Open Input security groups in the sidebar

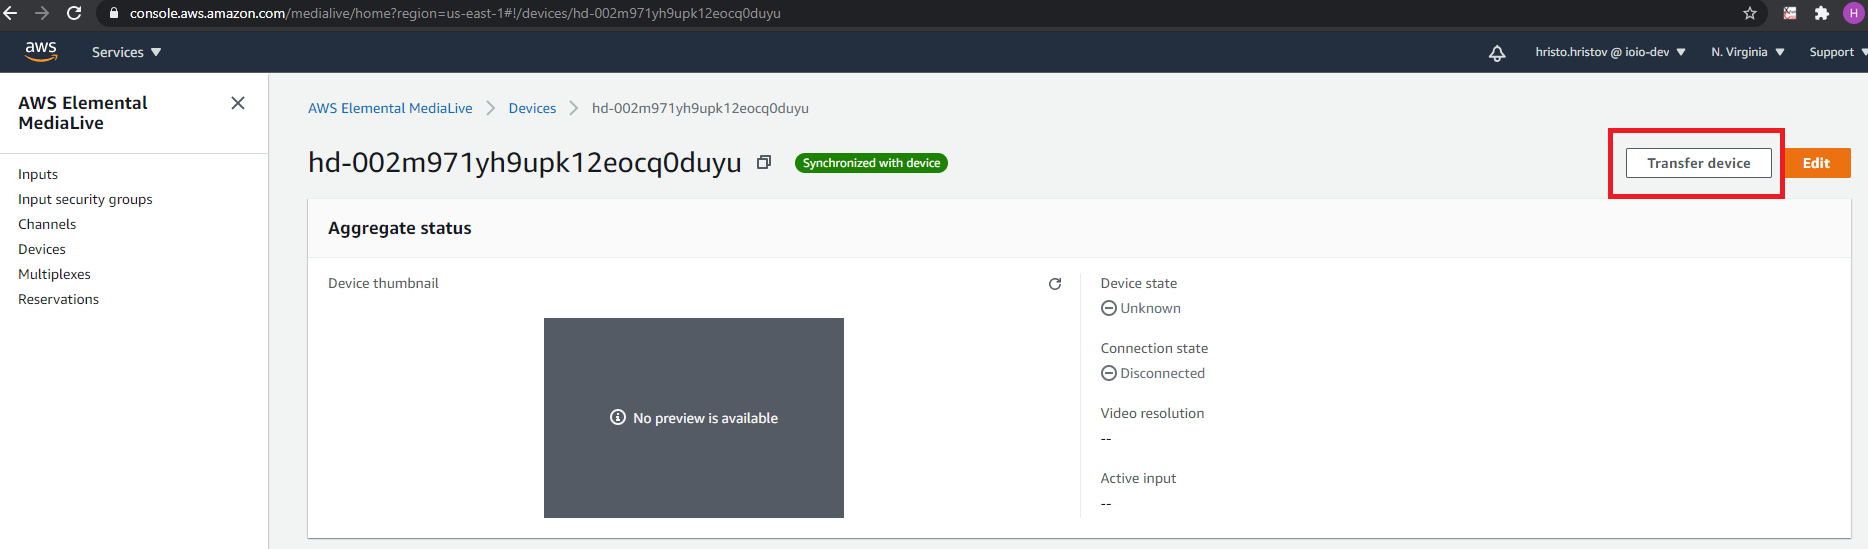point(85,199)
